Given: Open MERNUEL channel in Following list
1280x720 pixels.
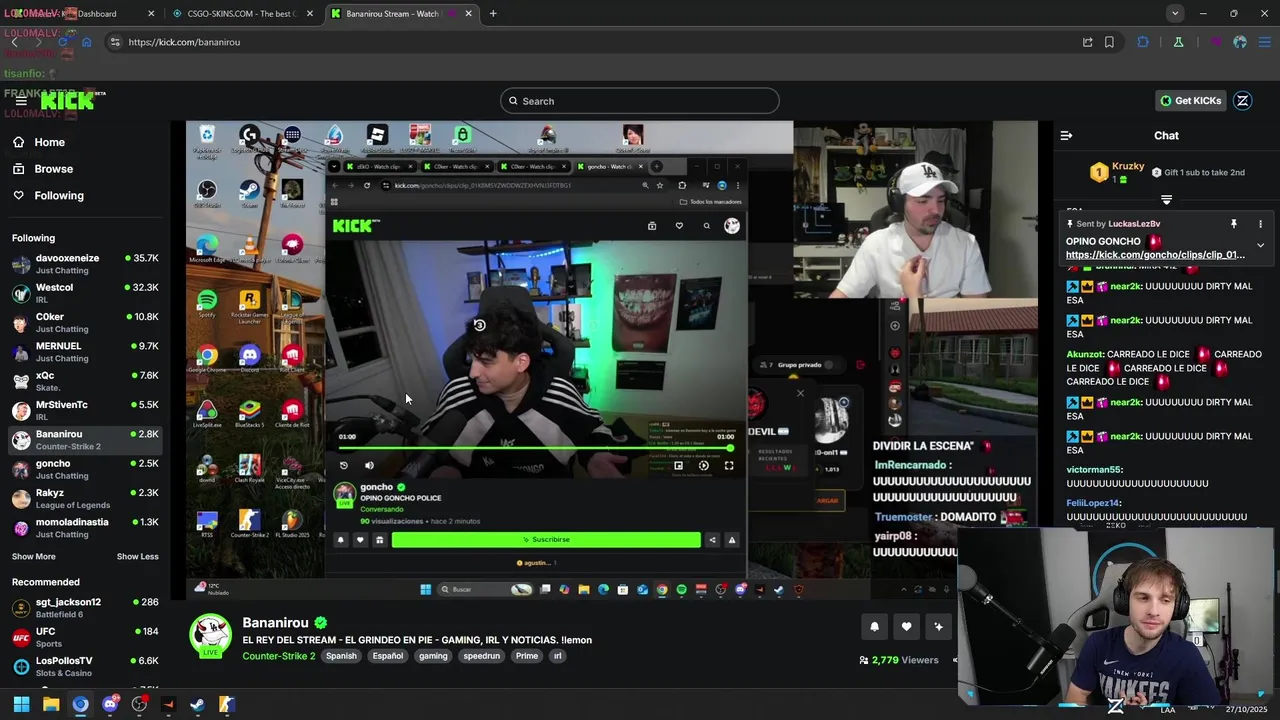Looking at the screenshot, I should point(85,352).
